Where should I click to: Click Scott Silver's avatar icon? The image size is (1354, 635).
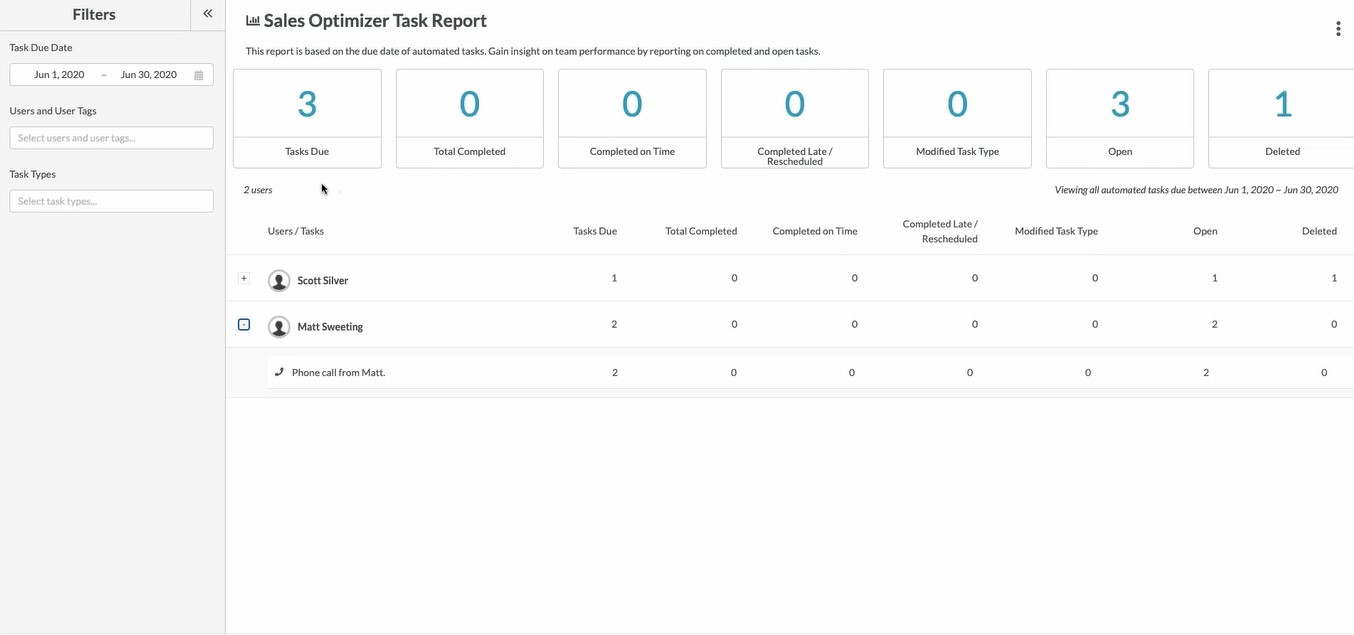click(x=279, y=281)
